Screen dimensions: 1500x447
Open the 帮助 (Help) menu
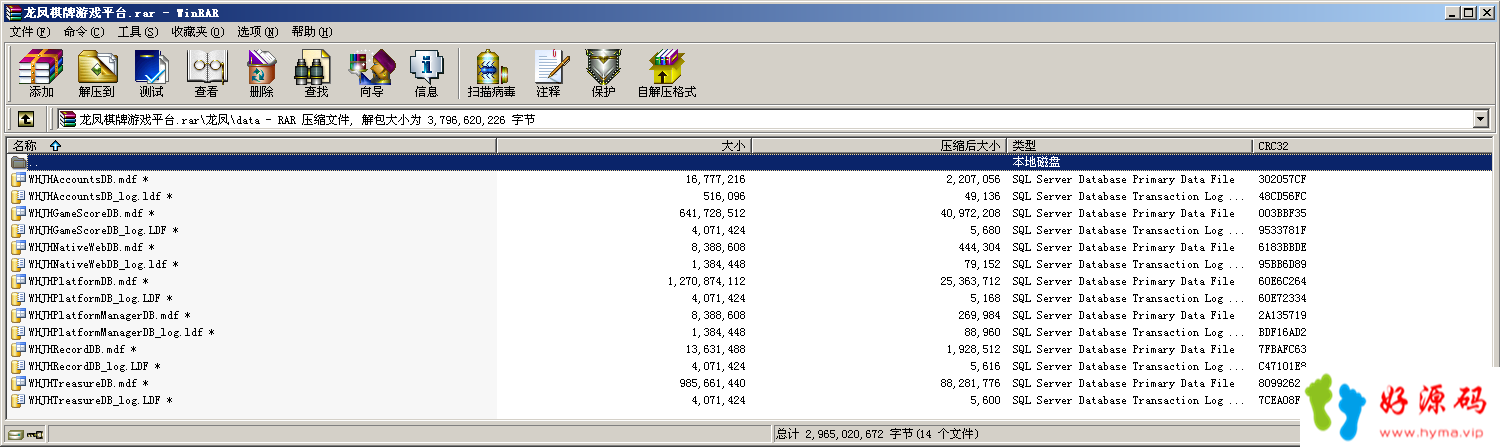(x=312, y=32)
